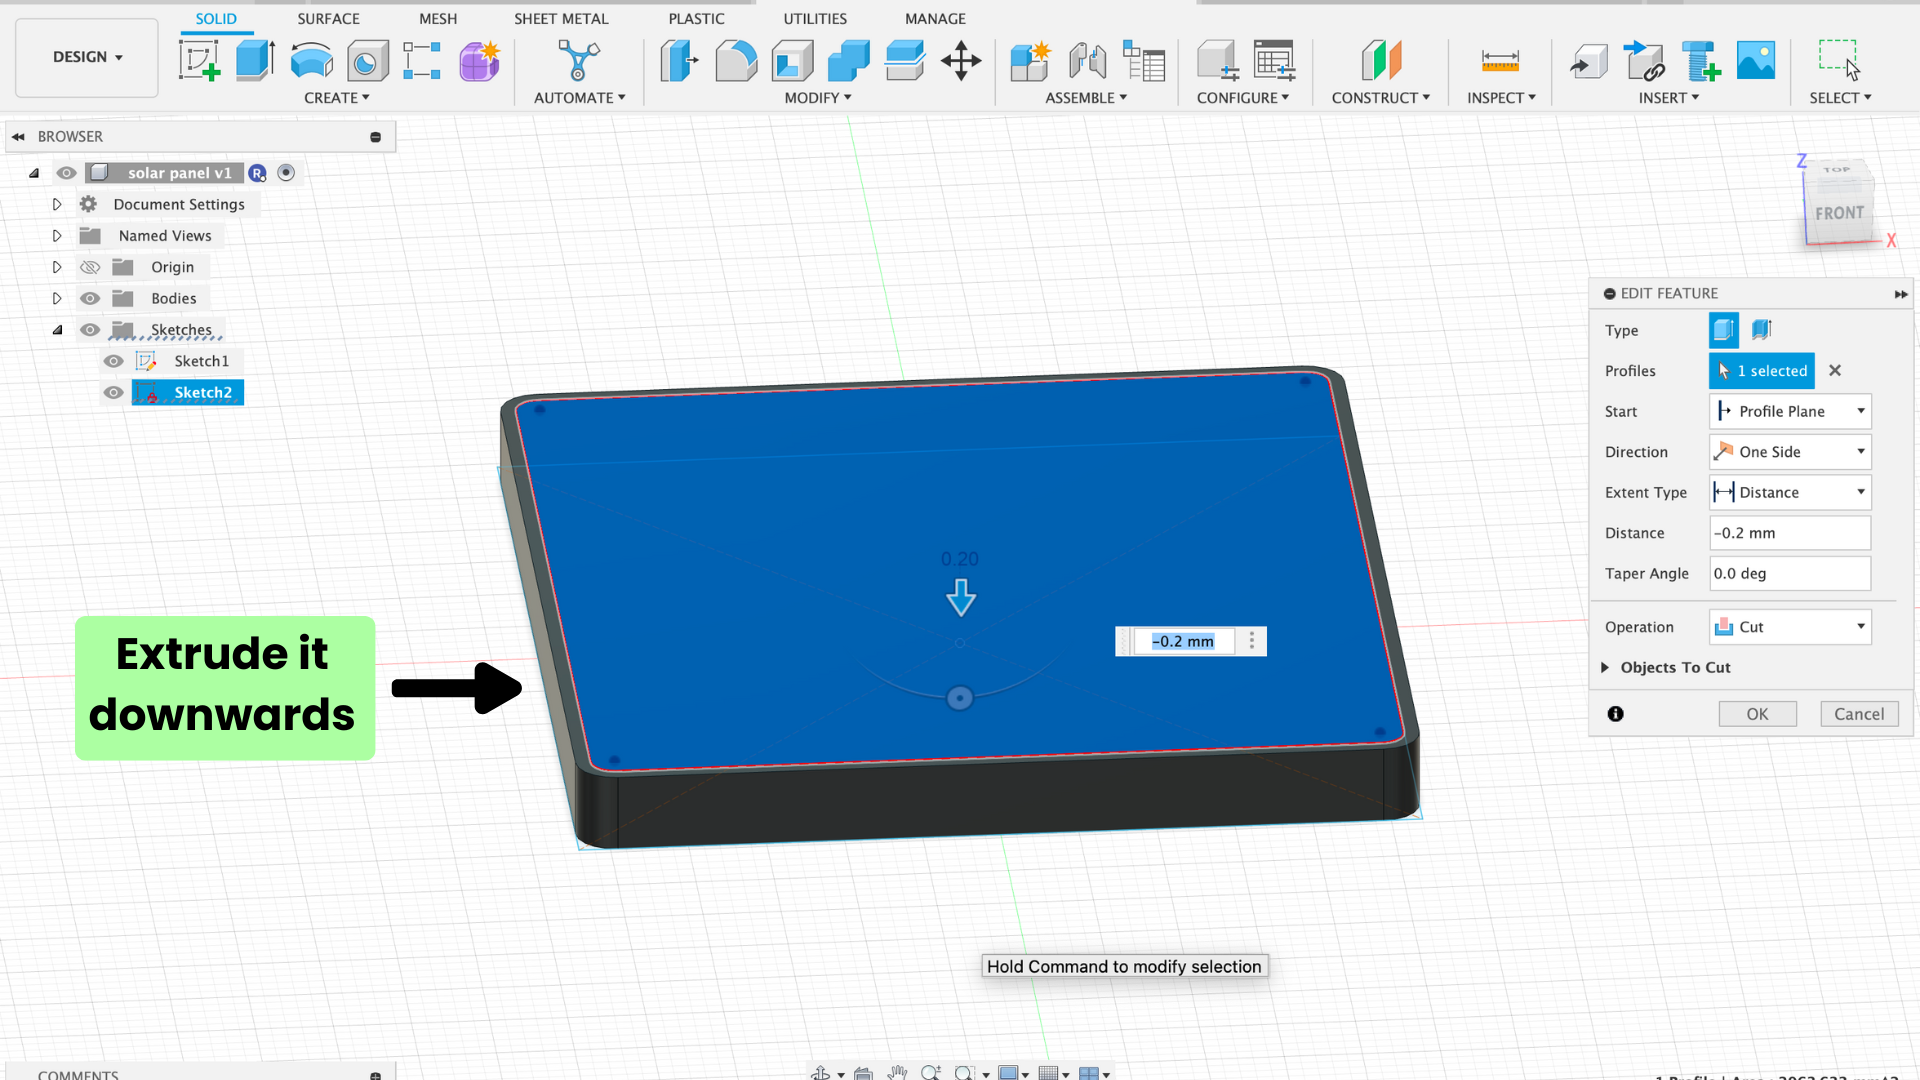
Task: Click Cancel to dismiss Edit Feature
Action: 1858,713
